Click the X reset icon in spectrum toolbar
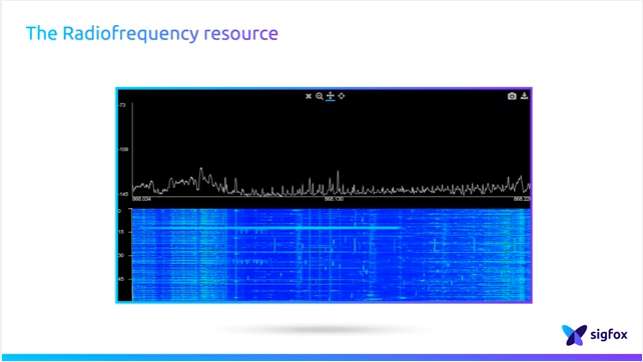Viewport: 643px width, 362px height. pyautogui.click(x=308, y=96)
